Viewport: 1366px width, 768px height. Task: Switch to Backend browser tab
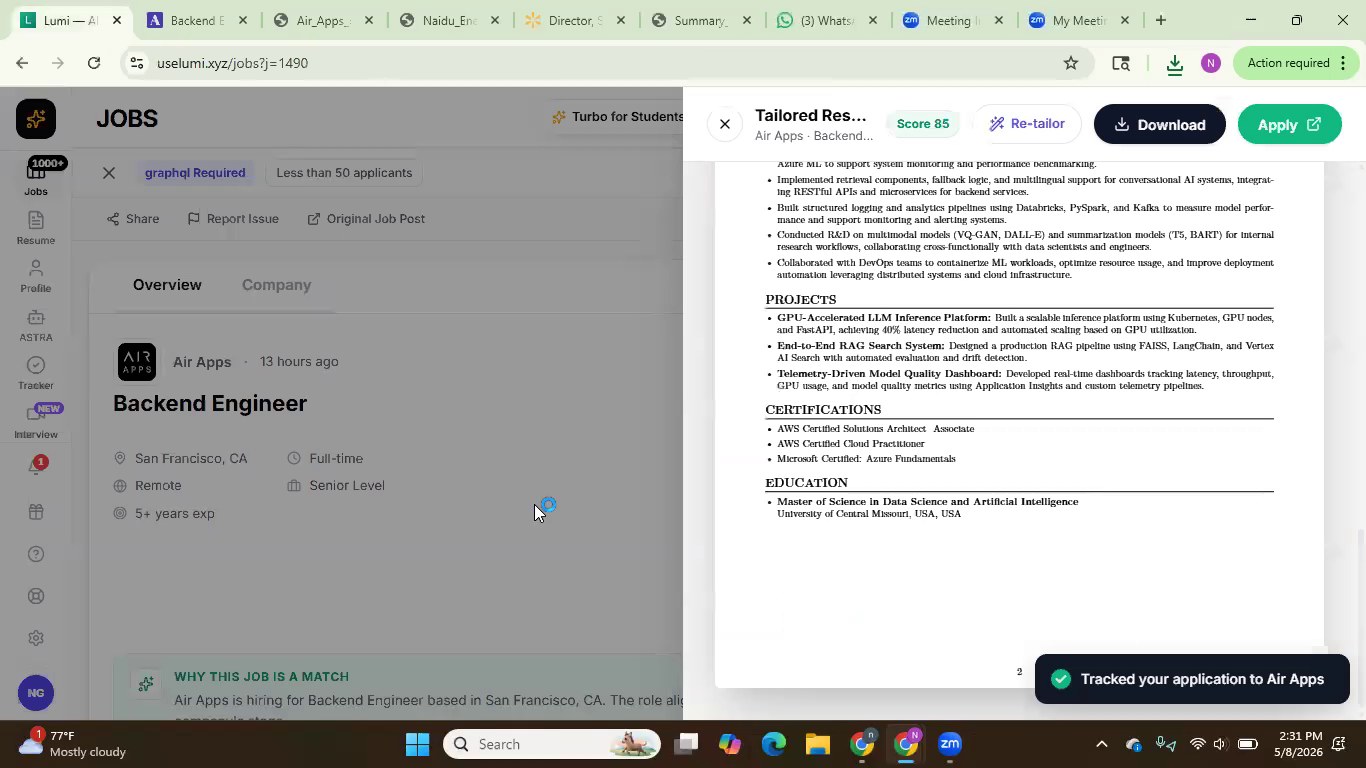point(197,20)
